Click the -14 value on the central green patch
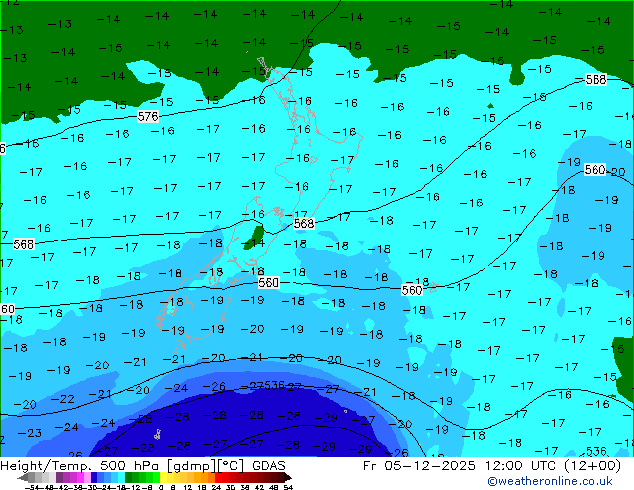 tap(253, 243)
